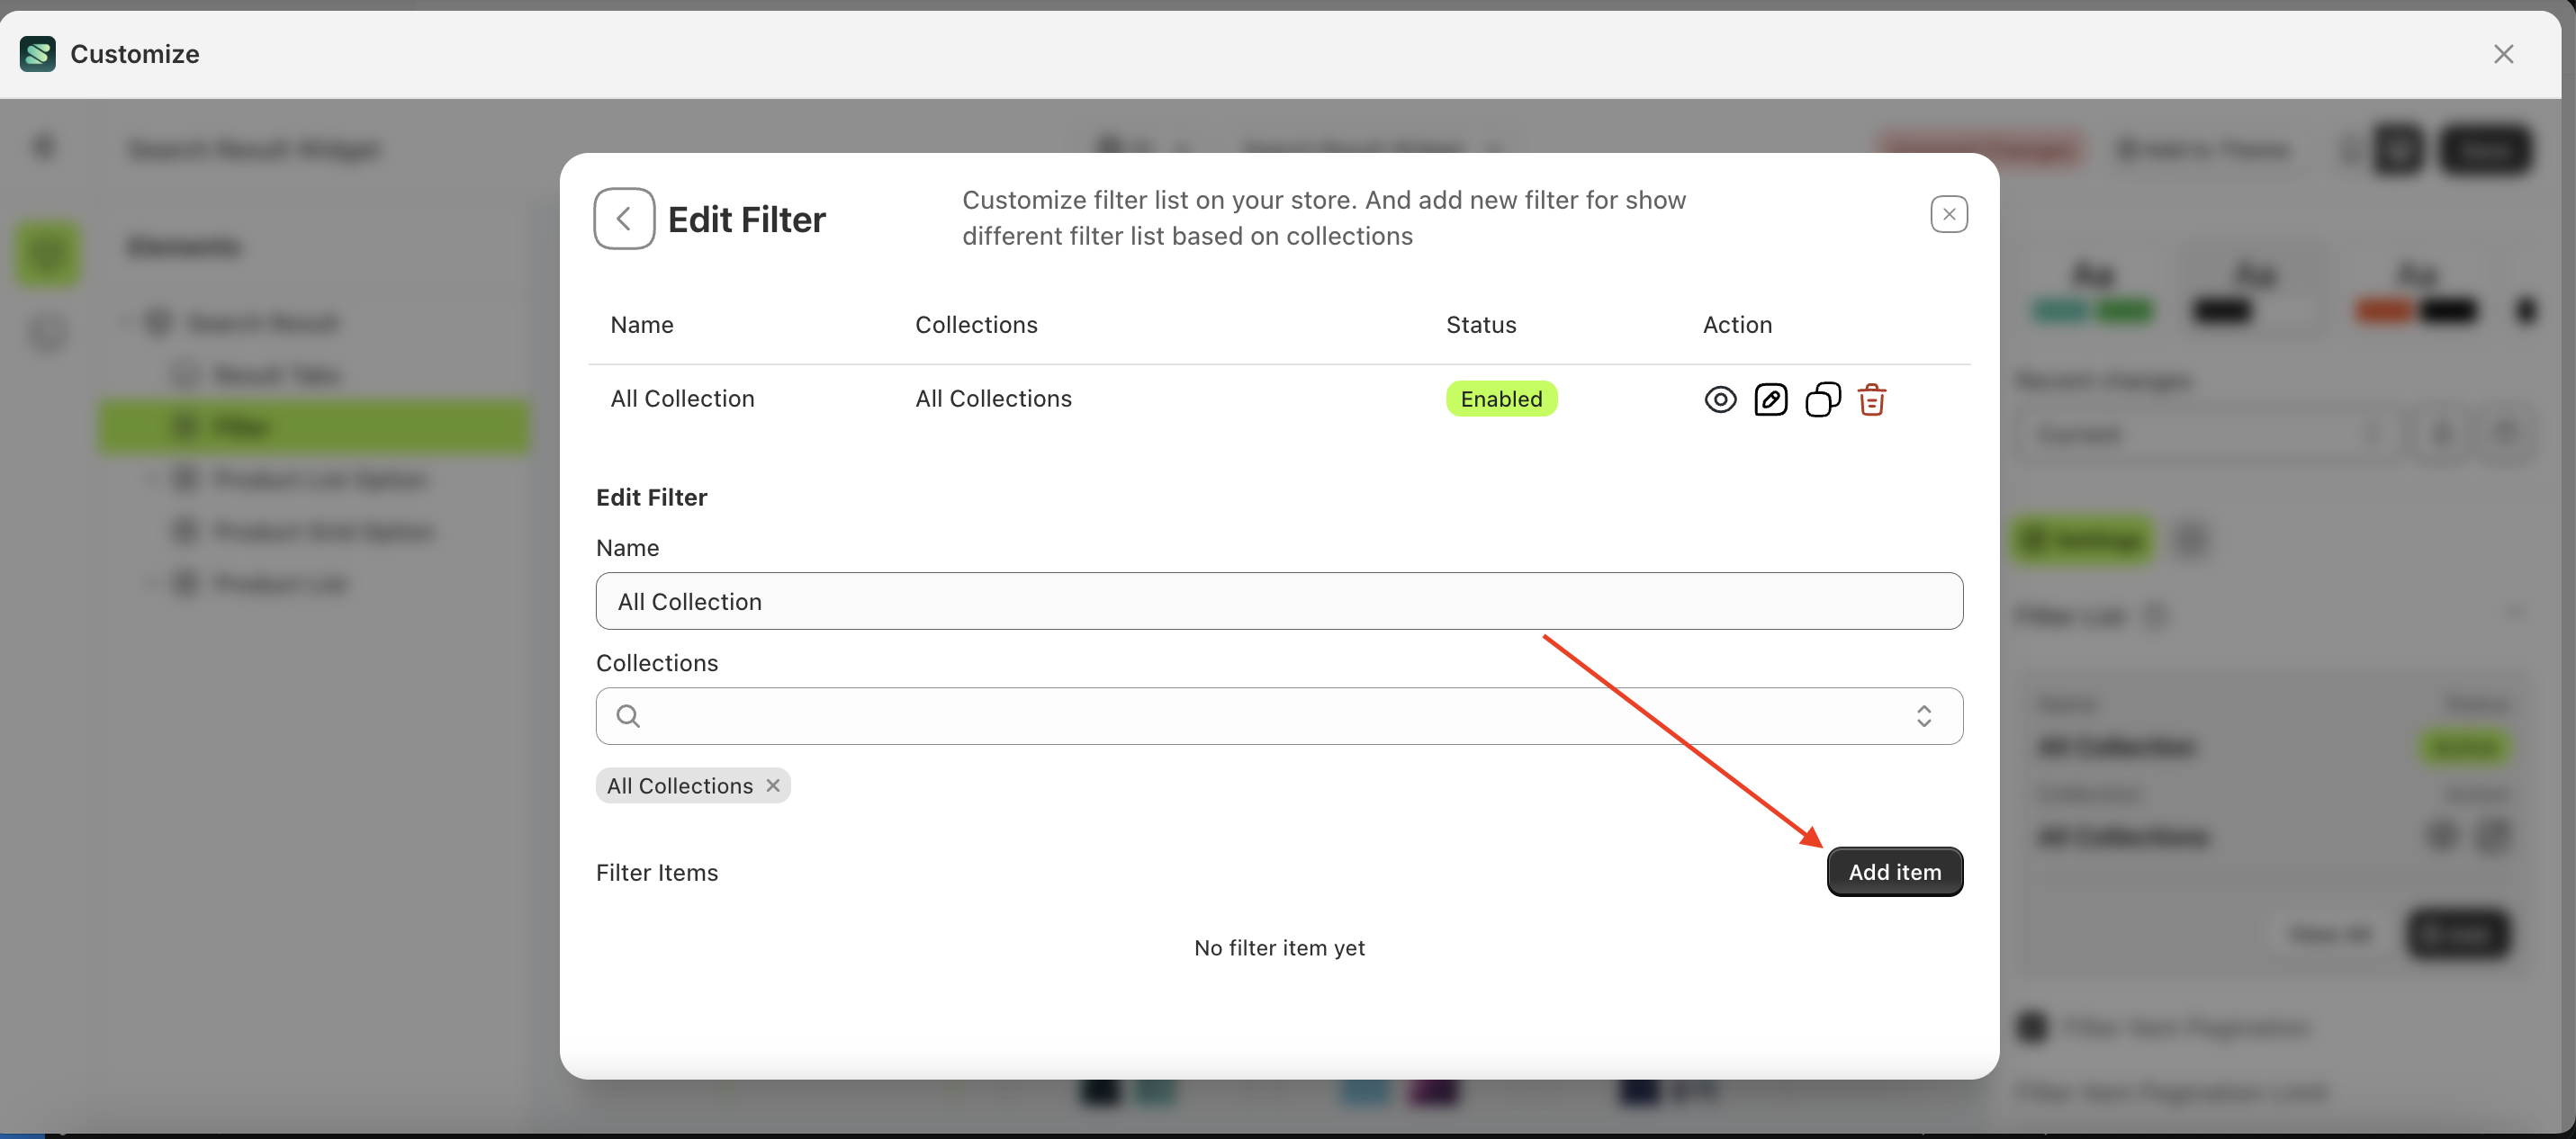Go back using the Edit Filter back arrow
The height and width of the screenshot is (1139, 2576).
pos(623,218)
